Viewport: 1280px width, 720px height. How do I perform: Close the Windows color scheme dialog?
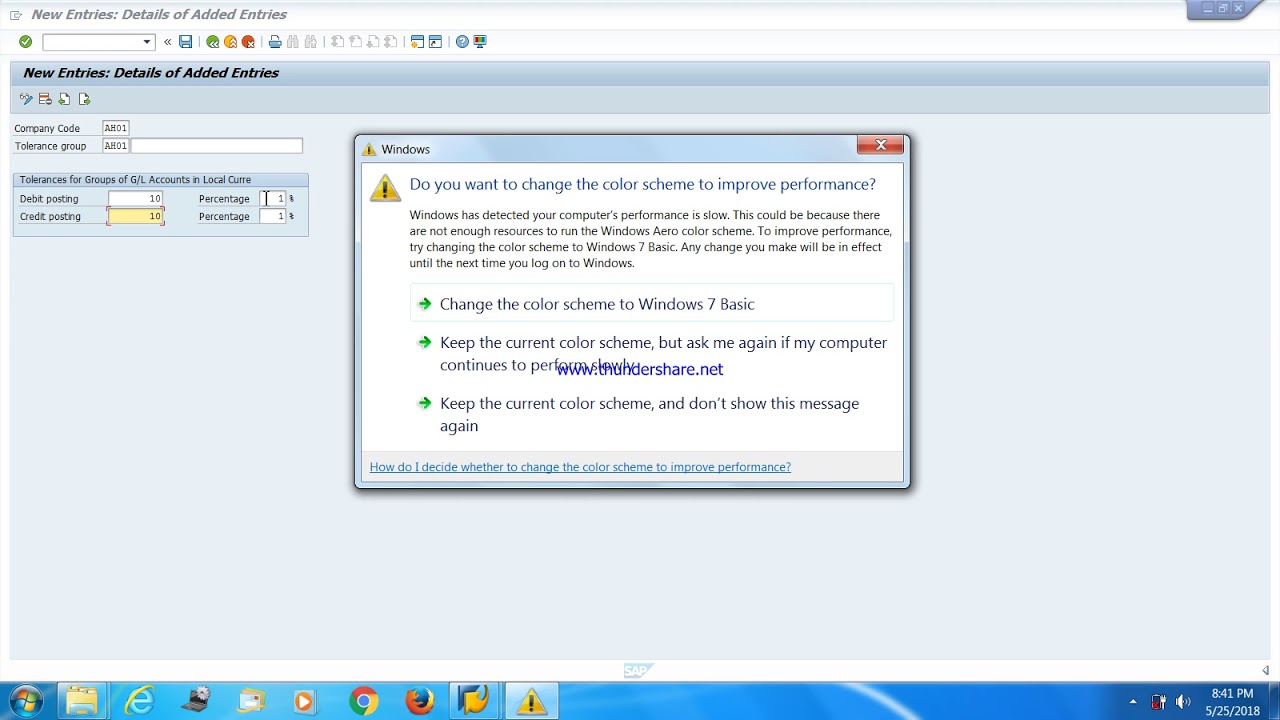881,145
